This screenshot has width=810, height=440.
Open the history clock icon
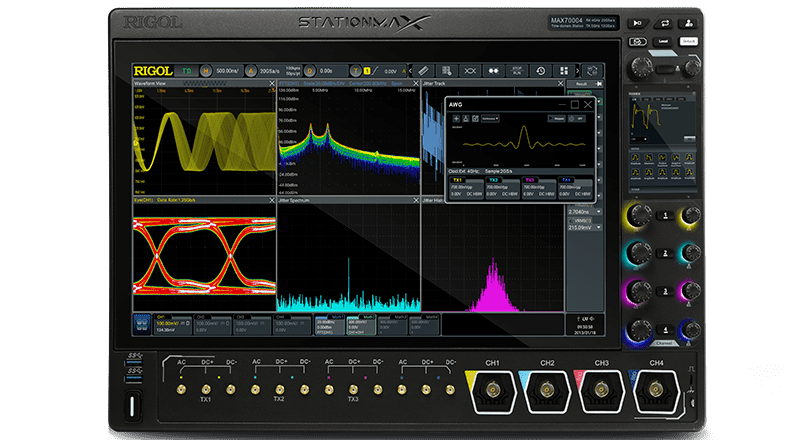[x=540, y=71]
